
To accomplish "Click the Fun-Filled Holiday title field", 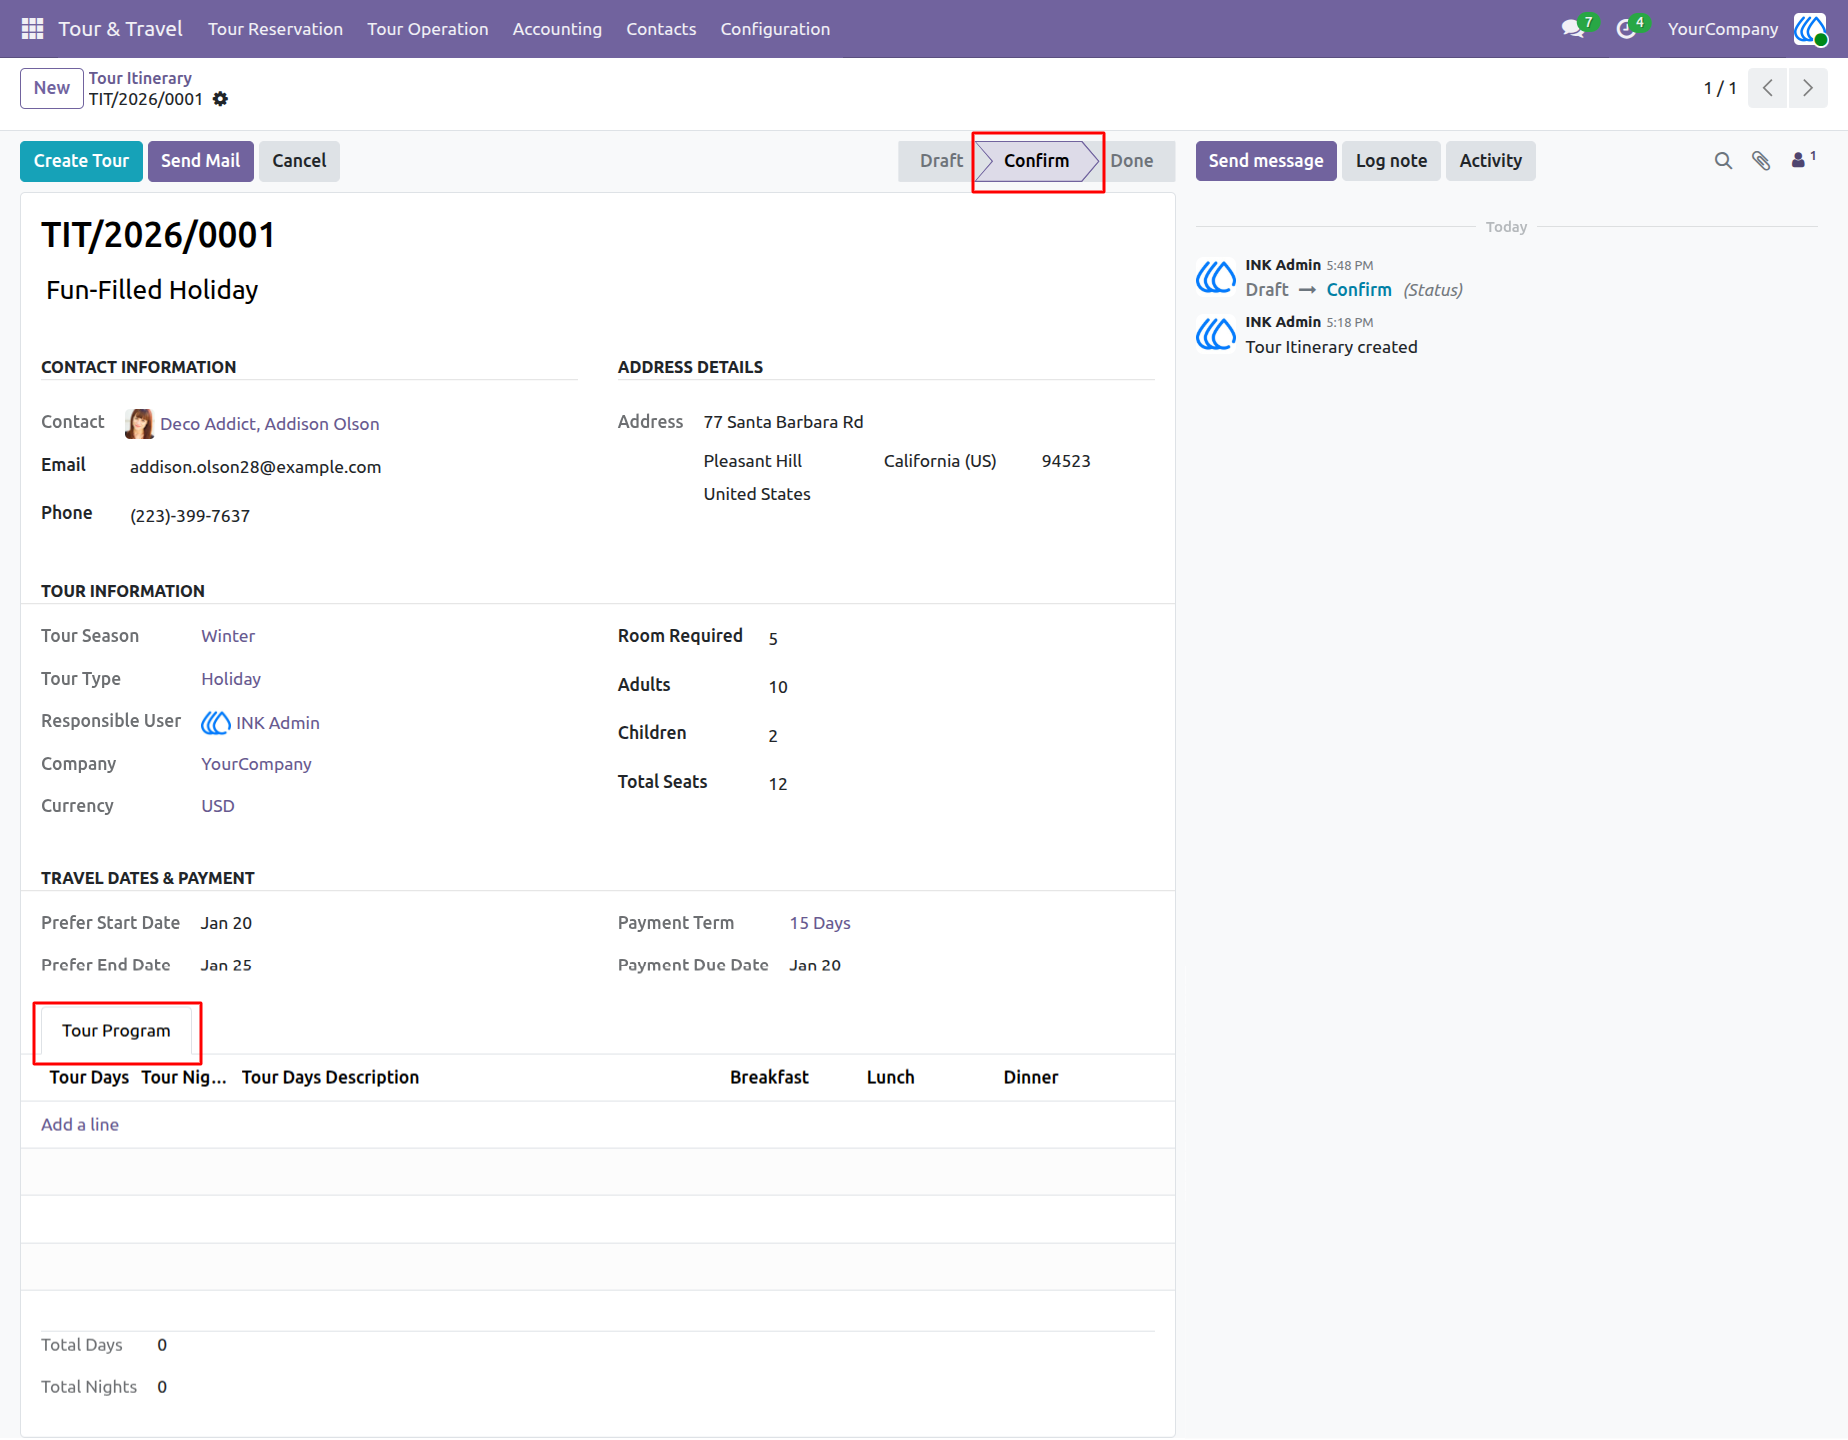I will pos(152,290).
